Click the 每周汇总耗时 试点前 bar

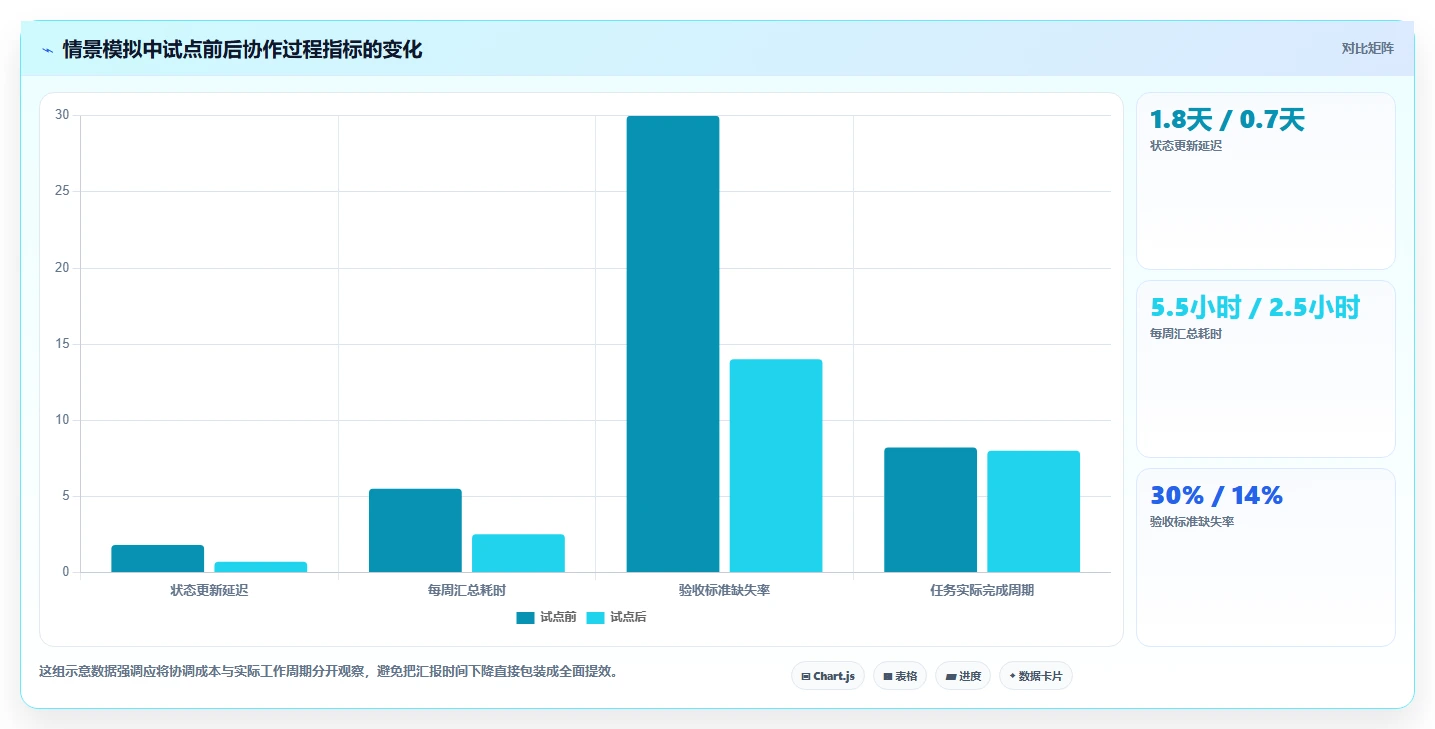point(415,530)
